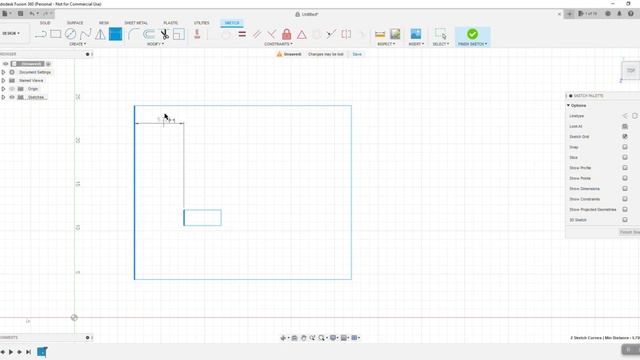Toggle the Slice checkbox

coord(625,157)
